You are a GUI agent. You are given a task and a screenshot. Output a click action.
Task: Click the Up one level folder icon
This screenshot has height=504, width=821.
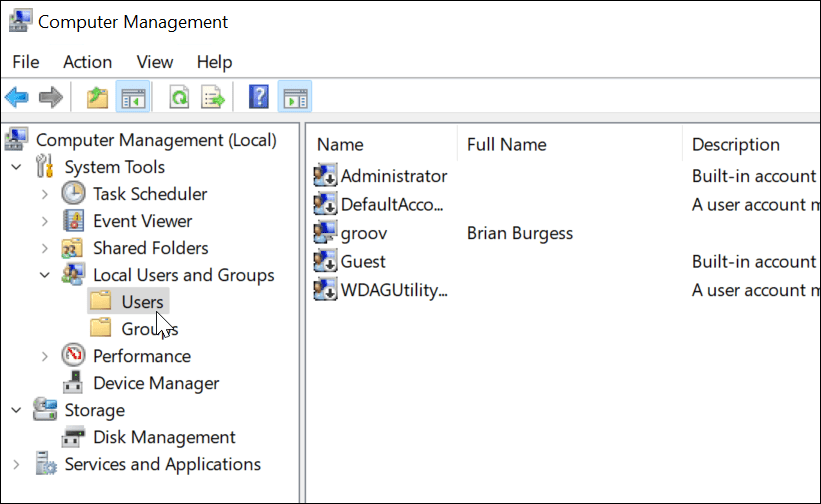click(97, 97)
